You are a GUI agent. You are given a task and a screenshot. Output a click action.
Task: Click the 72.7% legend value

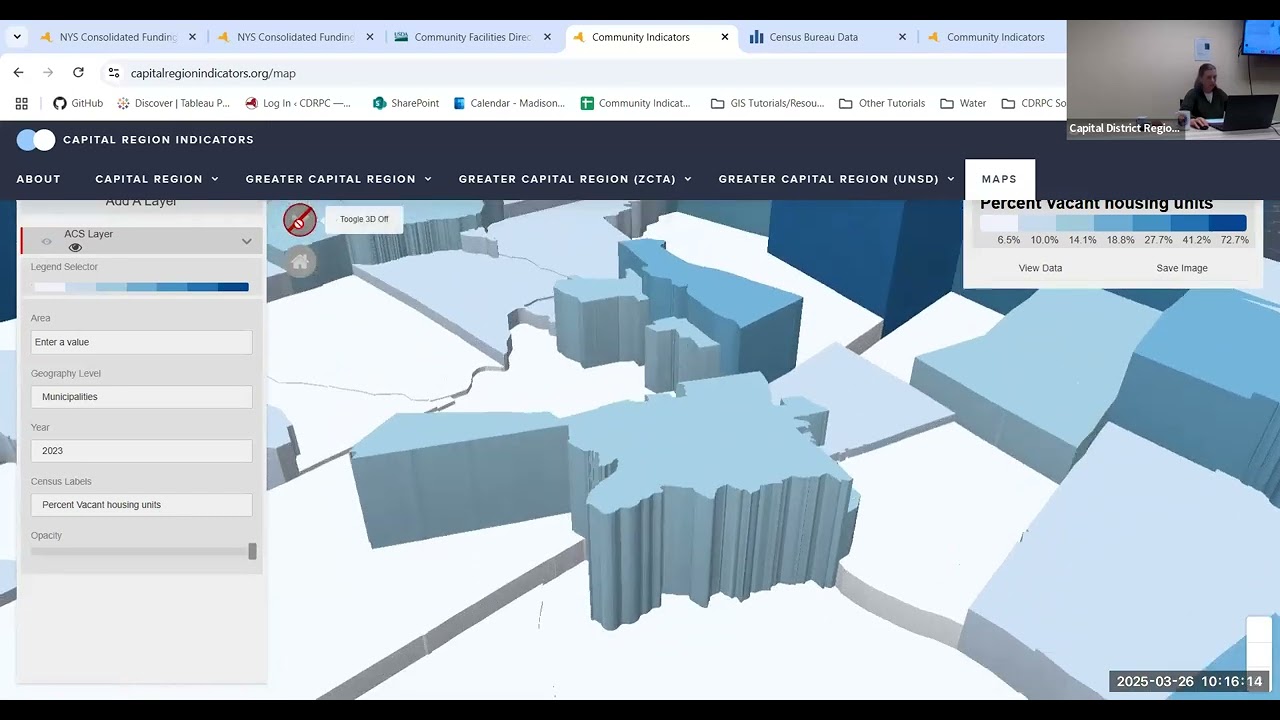(x=1234, y=240)
